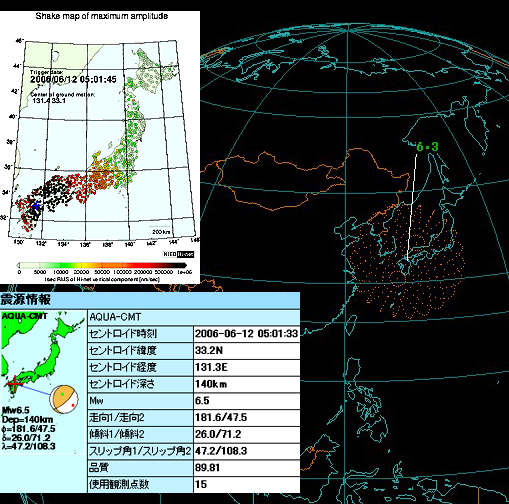This screenshot has width=509, height=504.
Task: Click the スリップ角1/スリップ角2 label cell
Action: point(140,451)
